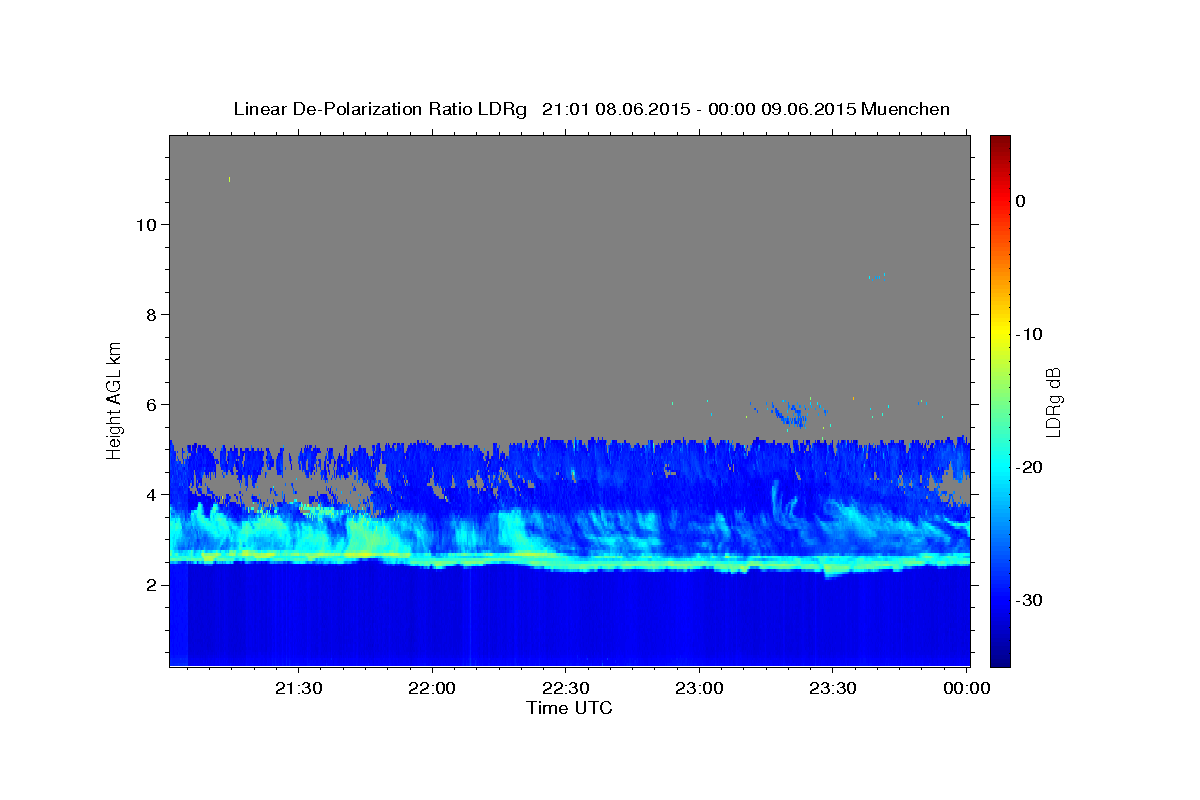Click the height label 4

point(150,494)
